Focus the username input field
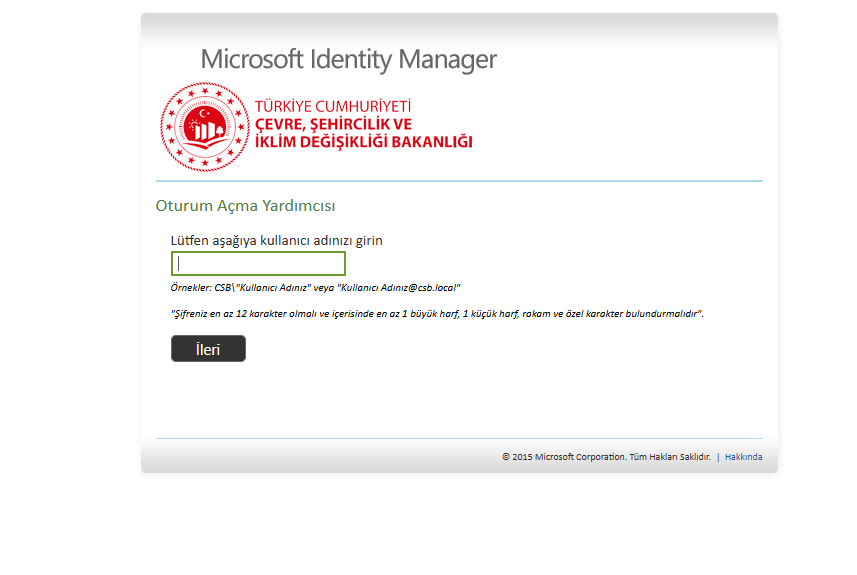The width and height of the screenshot is (857, 575). coord(258,264)
